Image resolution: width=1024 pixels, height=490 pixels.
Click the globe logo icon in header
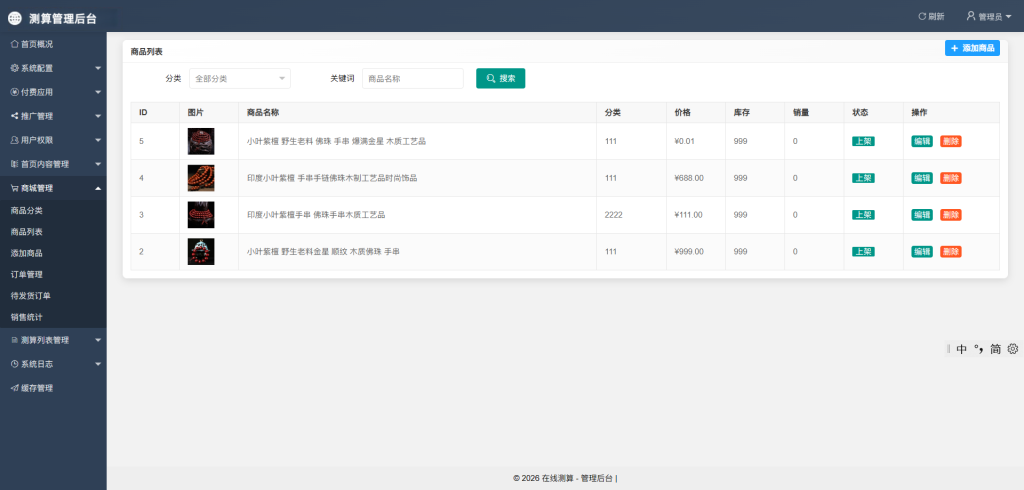coord(15,17)
